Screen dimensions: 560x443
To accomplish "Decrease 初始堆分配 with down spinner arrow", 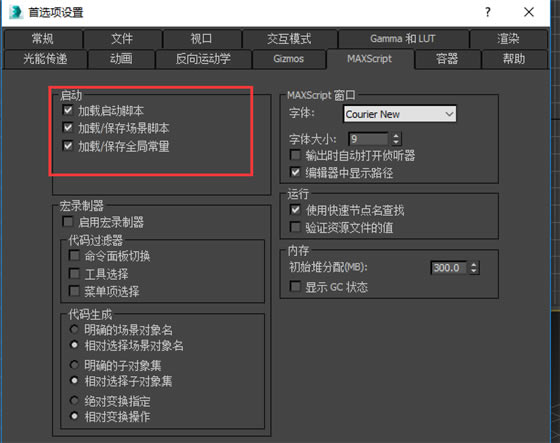I will click(x=474, y=271).
